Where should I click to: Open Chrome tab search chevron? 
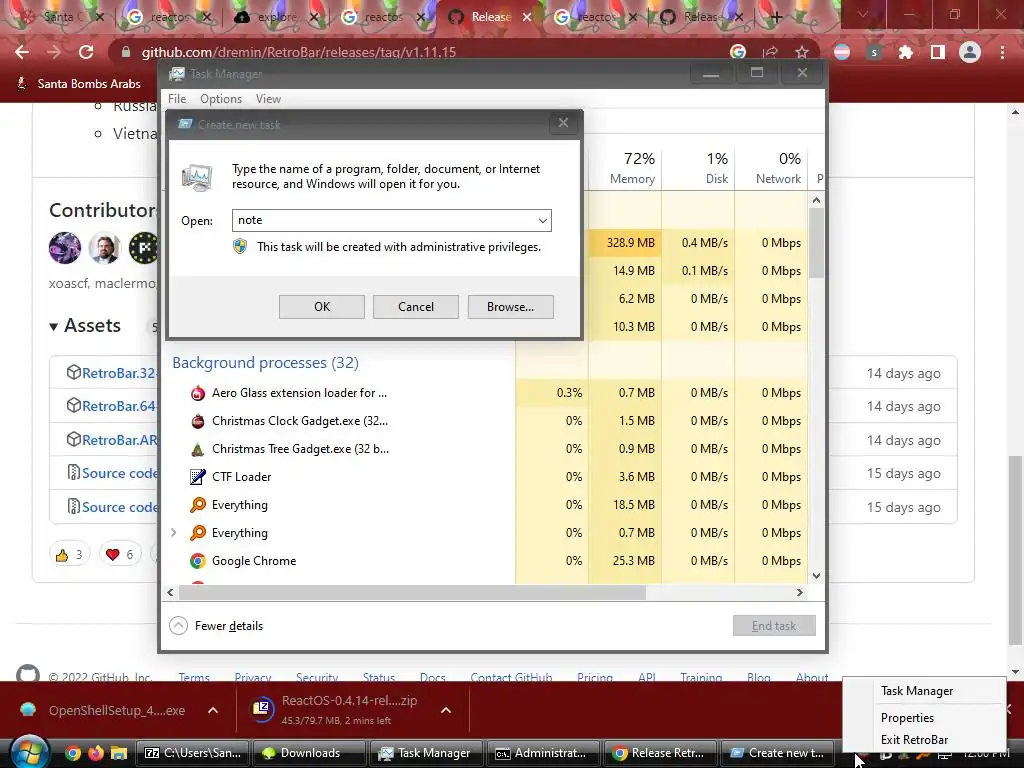pos(862,14)
